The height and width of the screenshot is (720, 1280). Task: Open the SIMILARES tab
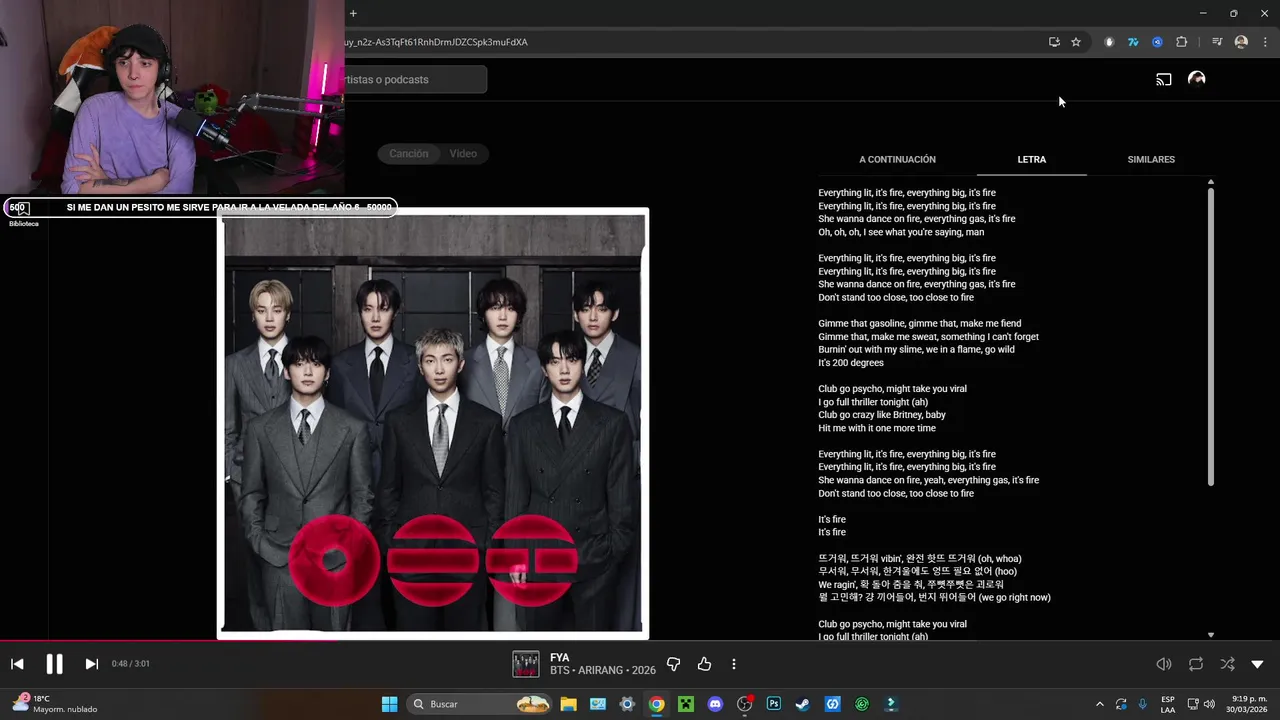(x=1151, y=159)
